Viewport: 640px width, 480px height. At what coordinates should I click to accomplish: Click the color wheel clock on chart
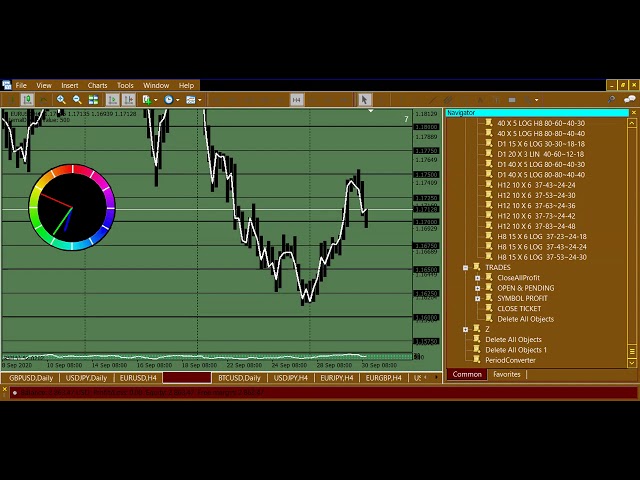pos(72,207)
